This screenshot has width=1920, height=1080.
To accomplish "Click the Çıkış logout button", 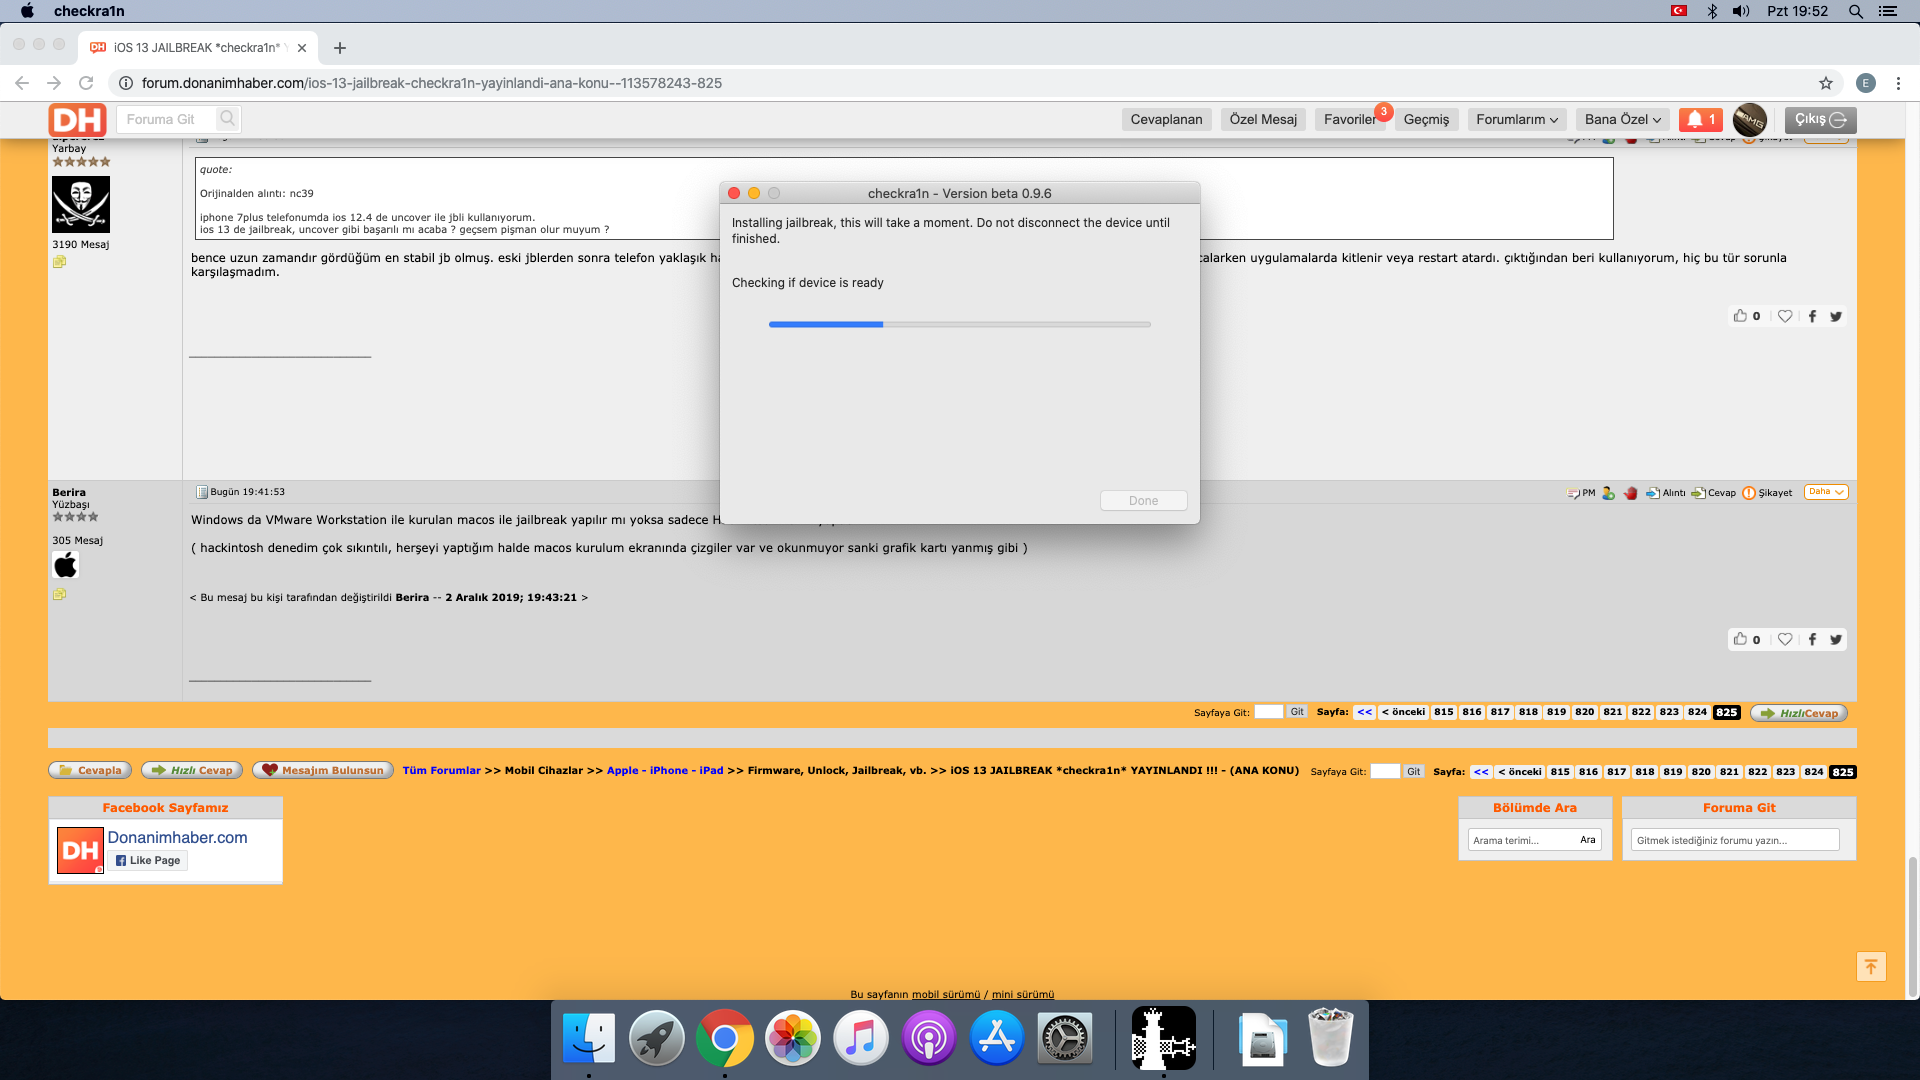I will [1820, 119].
